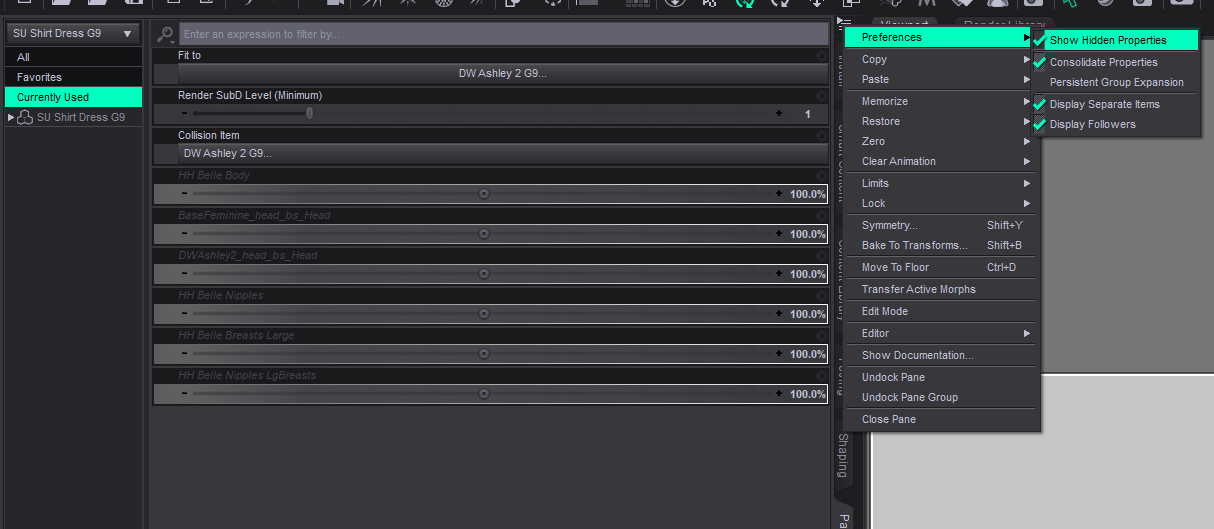Viewport: 1214px width, 529px height.
Task: Click the Render SubD Level value 1
Action: click(x=808, y=114)
